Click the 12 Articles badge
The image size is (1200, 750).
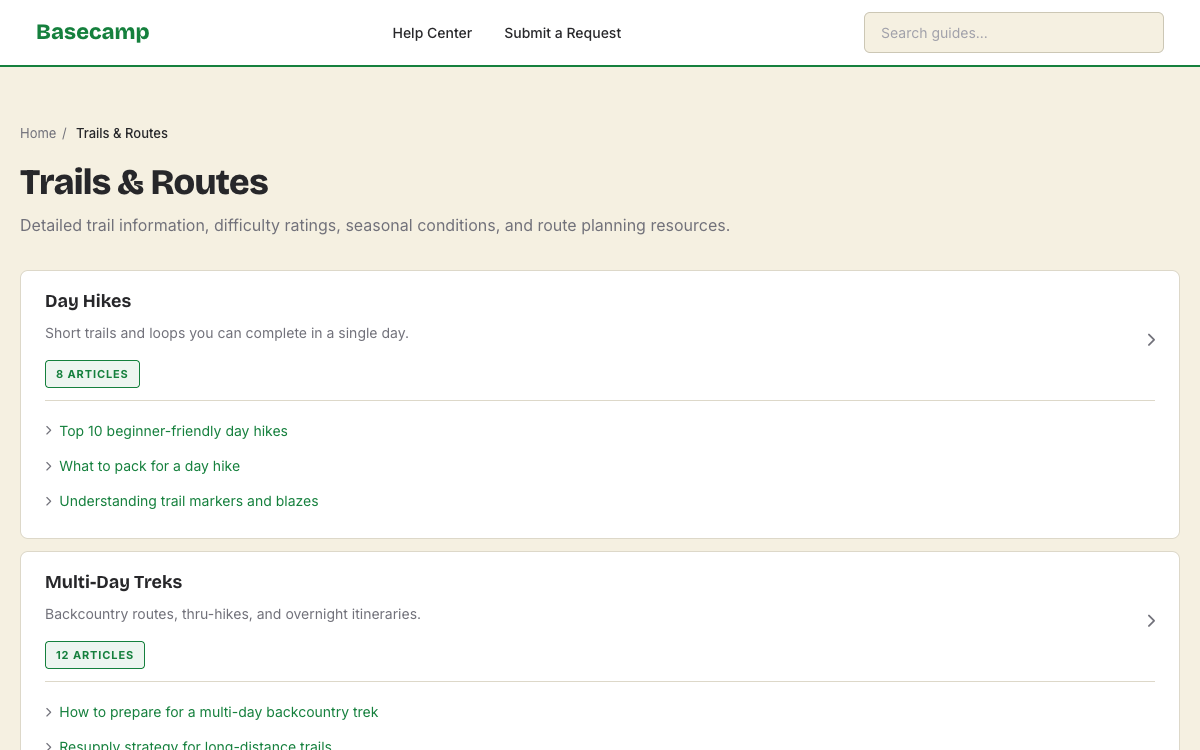coord(95,655)
